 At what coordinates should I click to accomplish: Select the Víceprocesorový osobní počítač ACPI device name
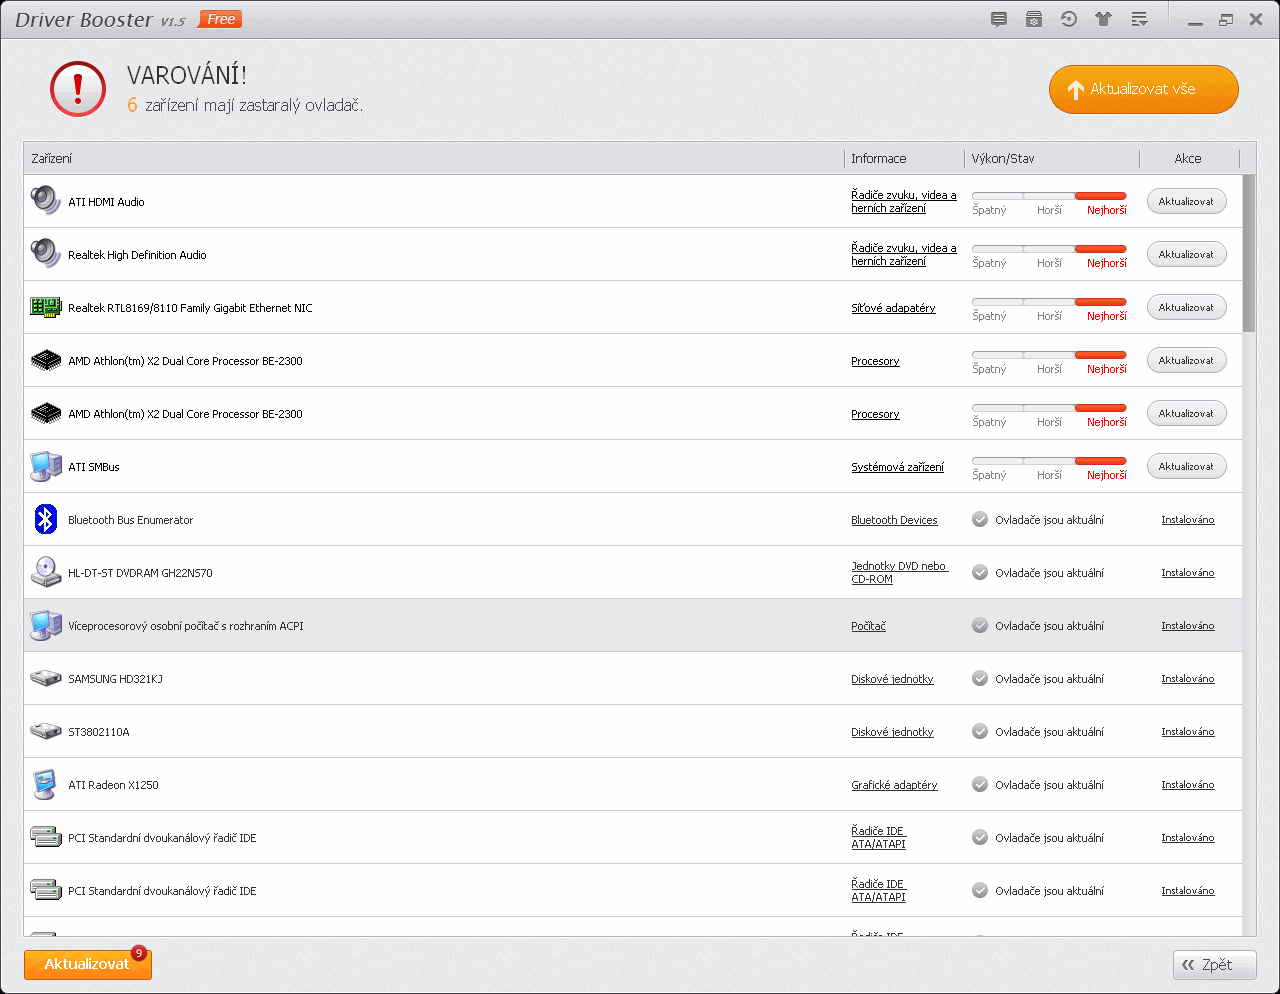click(x=186, y=626)
